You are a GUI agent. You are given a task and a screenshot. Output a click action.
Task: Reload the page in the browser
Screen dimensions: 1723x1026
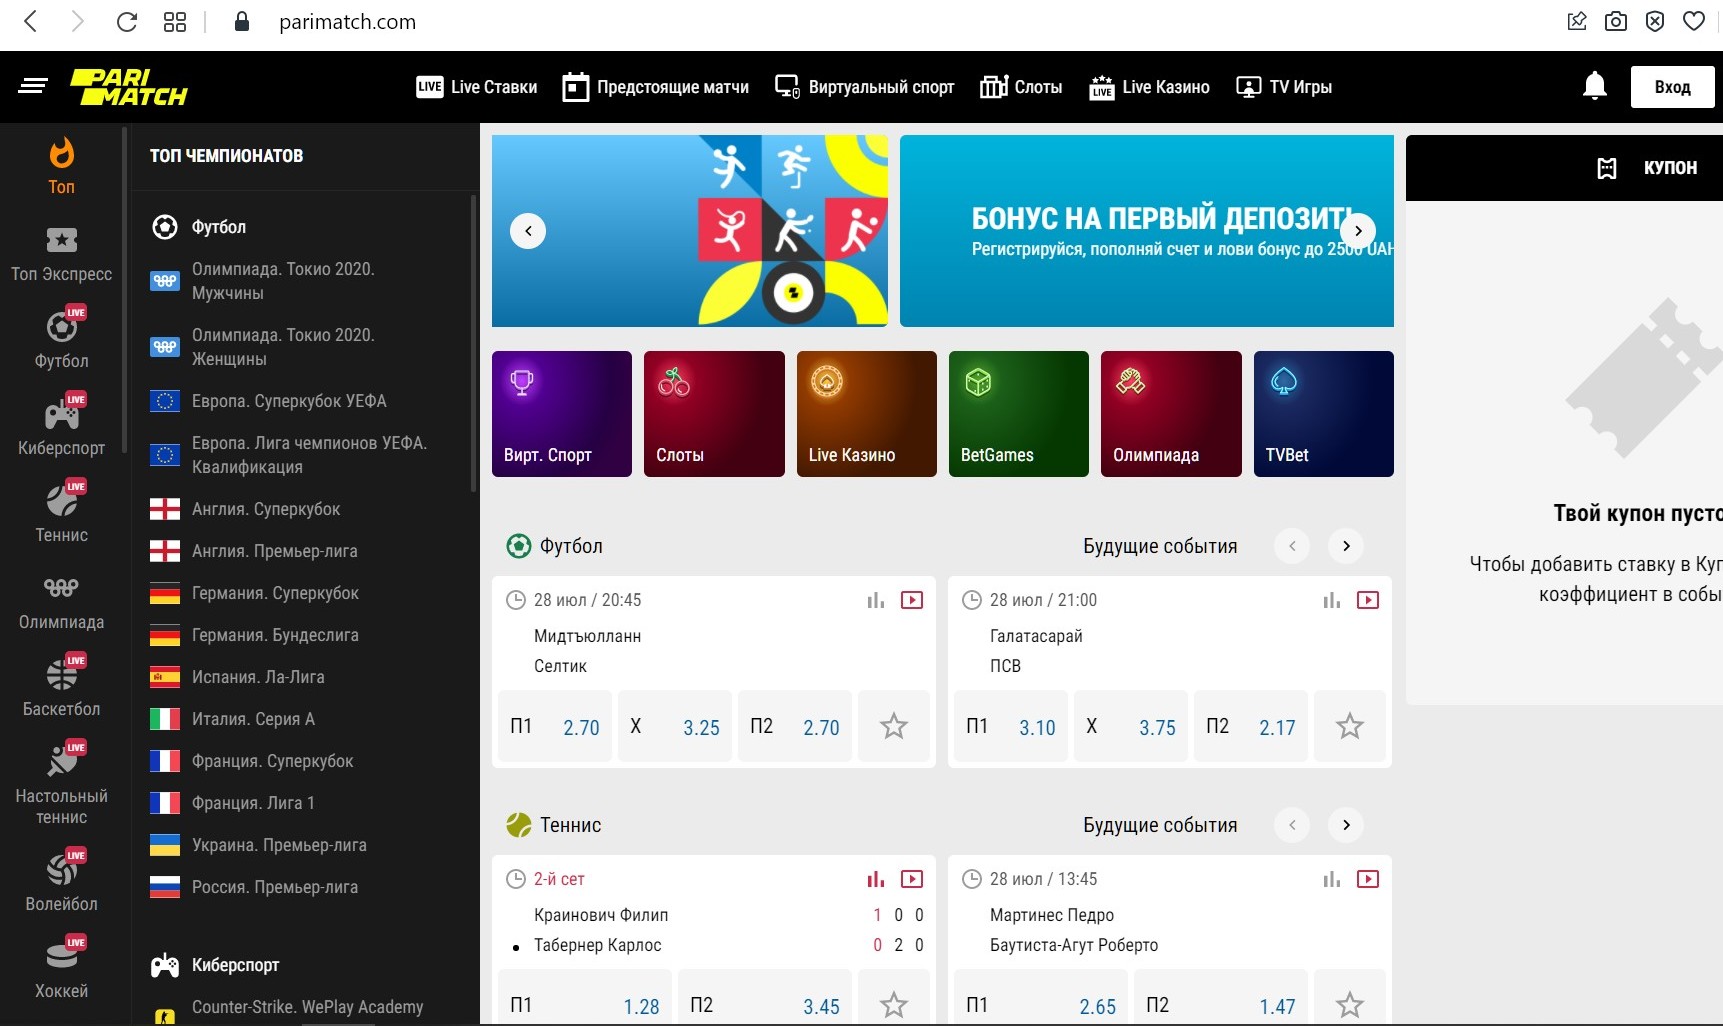tap(127, 21)
